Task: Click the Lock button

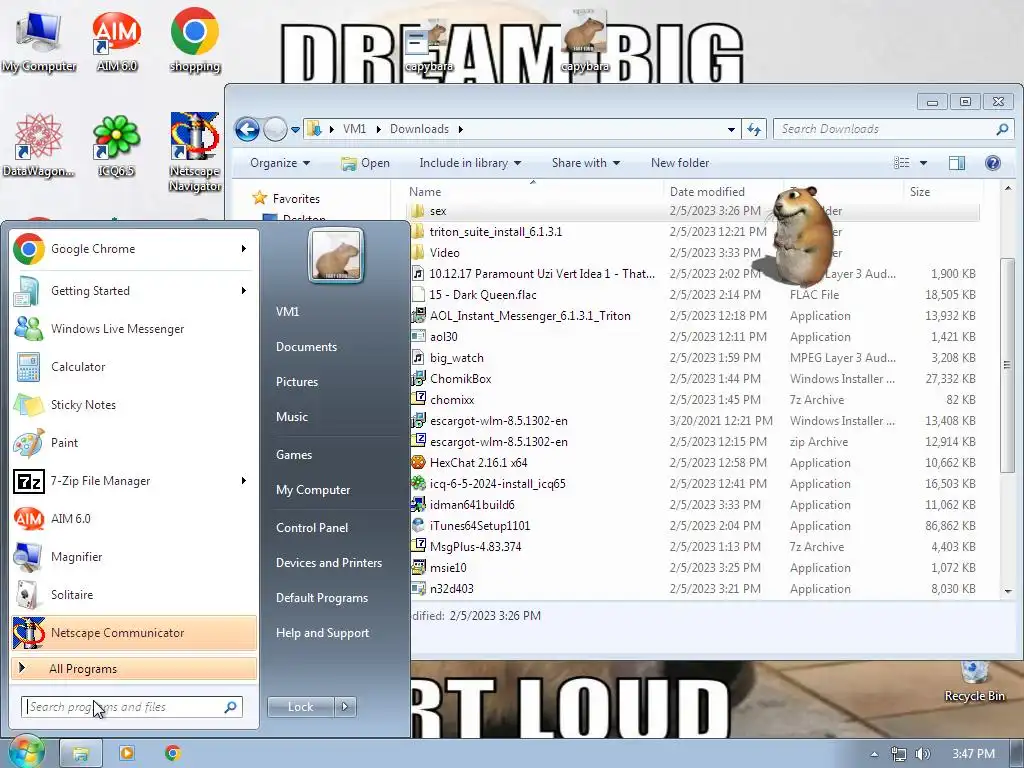Action: pyautogui.click(x=300, y=707)
